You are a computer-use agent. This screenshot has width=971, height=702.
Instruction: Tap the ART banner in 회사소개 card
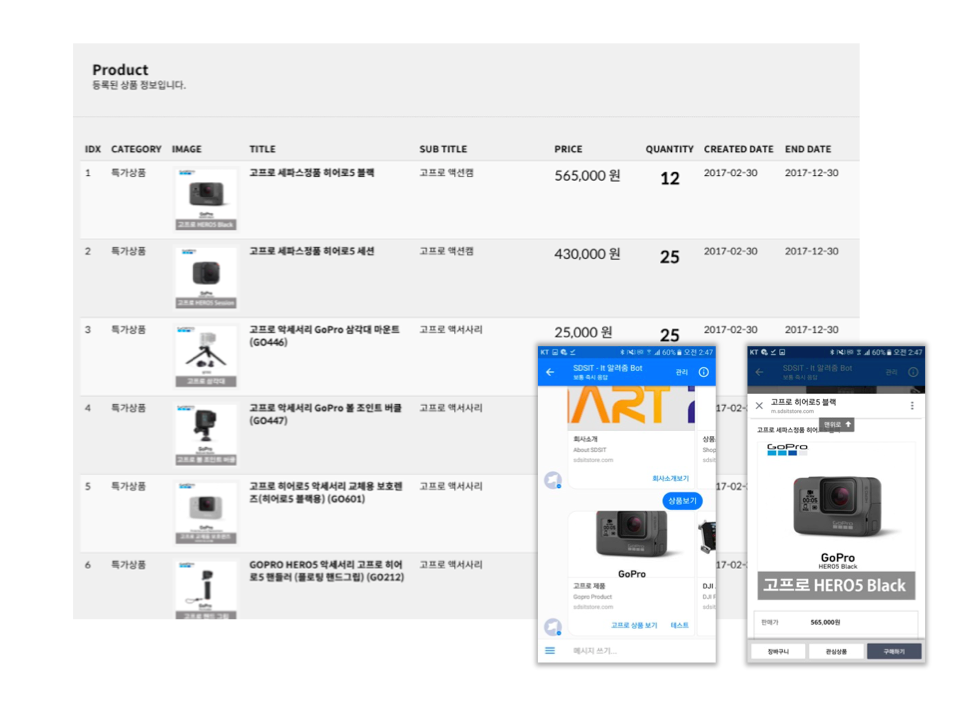coord(631,407)
